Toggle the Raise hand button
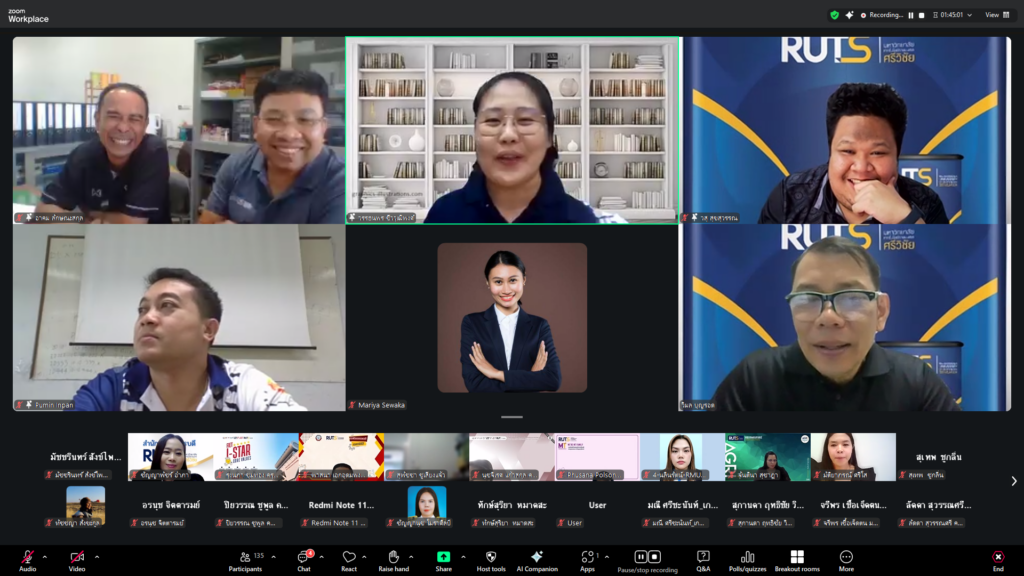 [393, 558]
